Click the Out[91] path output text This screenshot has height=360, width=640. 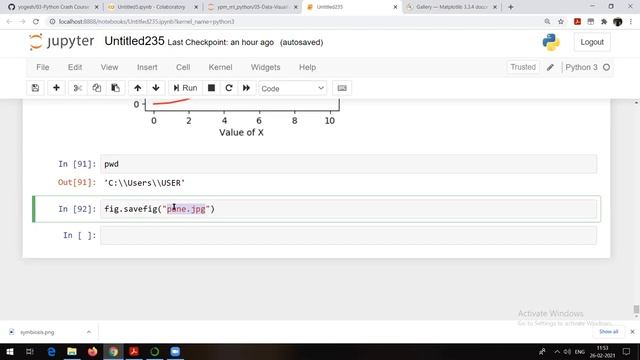[x=144, y=183]
